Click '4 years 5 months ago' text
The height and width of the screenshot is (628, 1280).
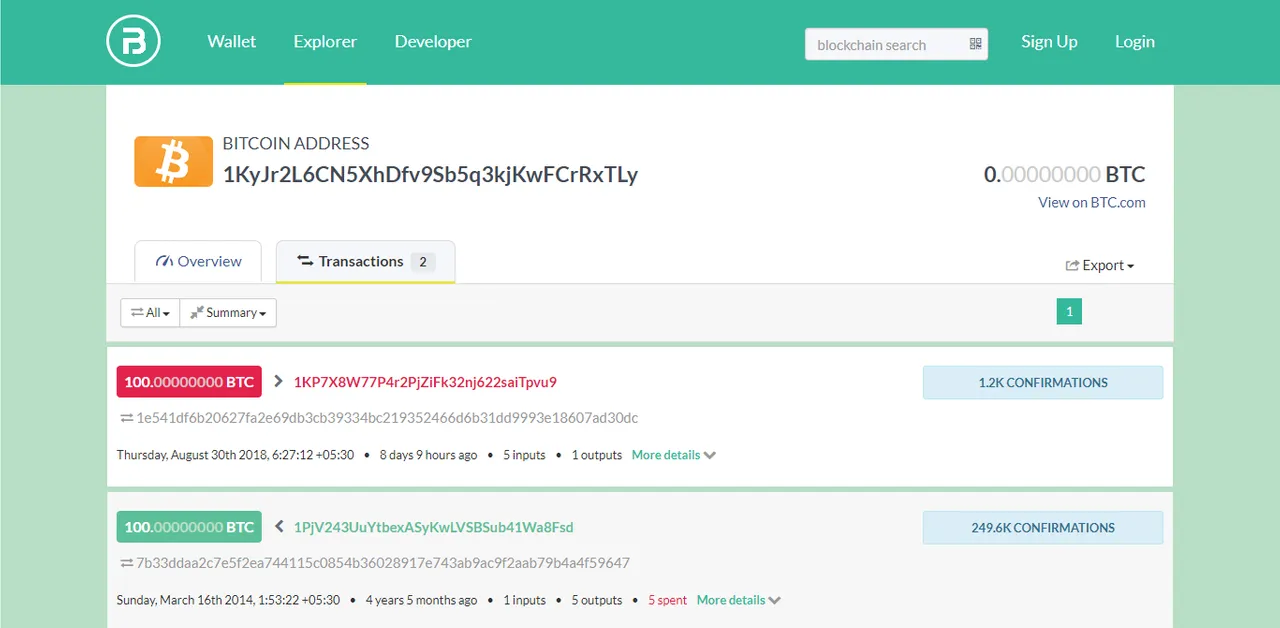pos(421,600)
